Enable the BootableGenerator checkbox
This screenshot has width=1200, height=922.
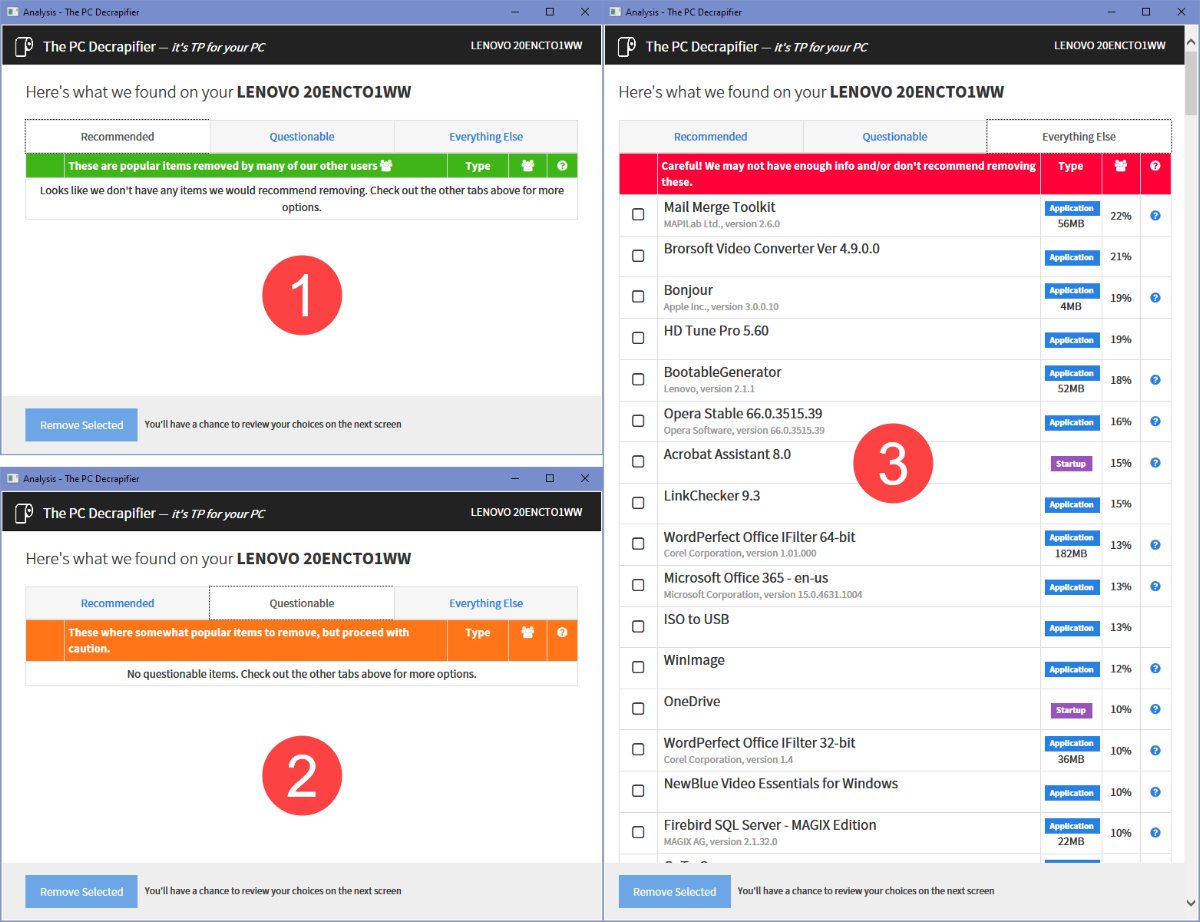pyautogui.click(x=638, y=380)
